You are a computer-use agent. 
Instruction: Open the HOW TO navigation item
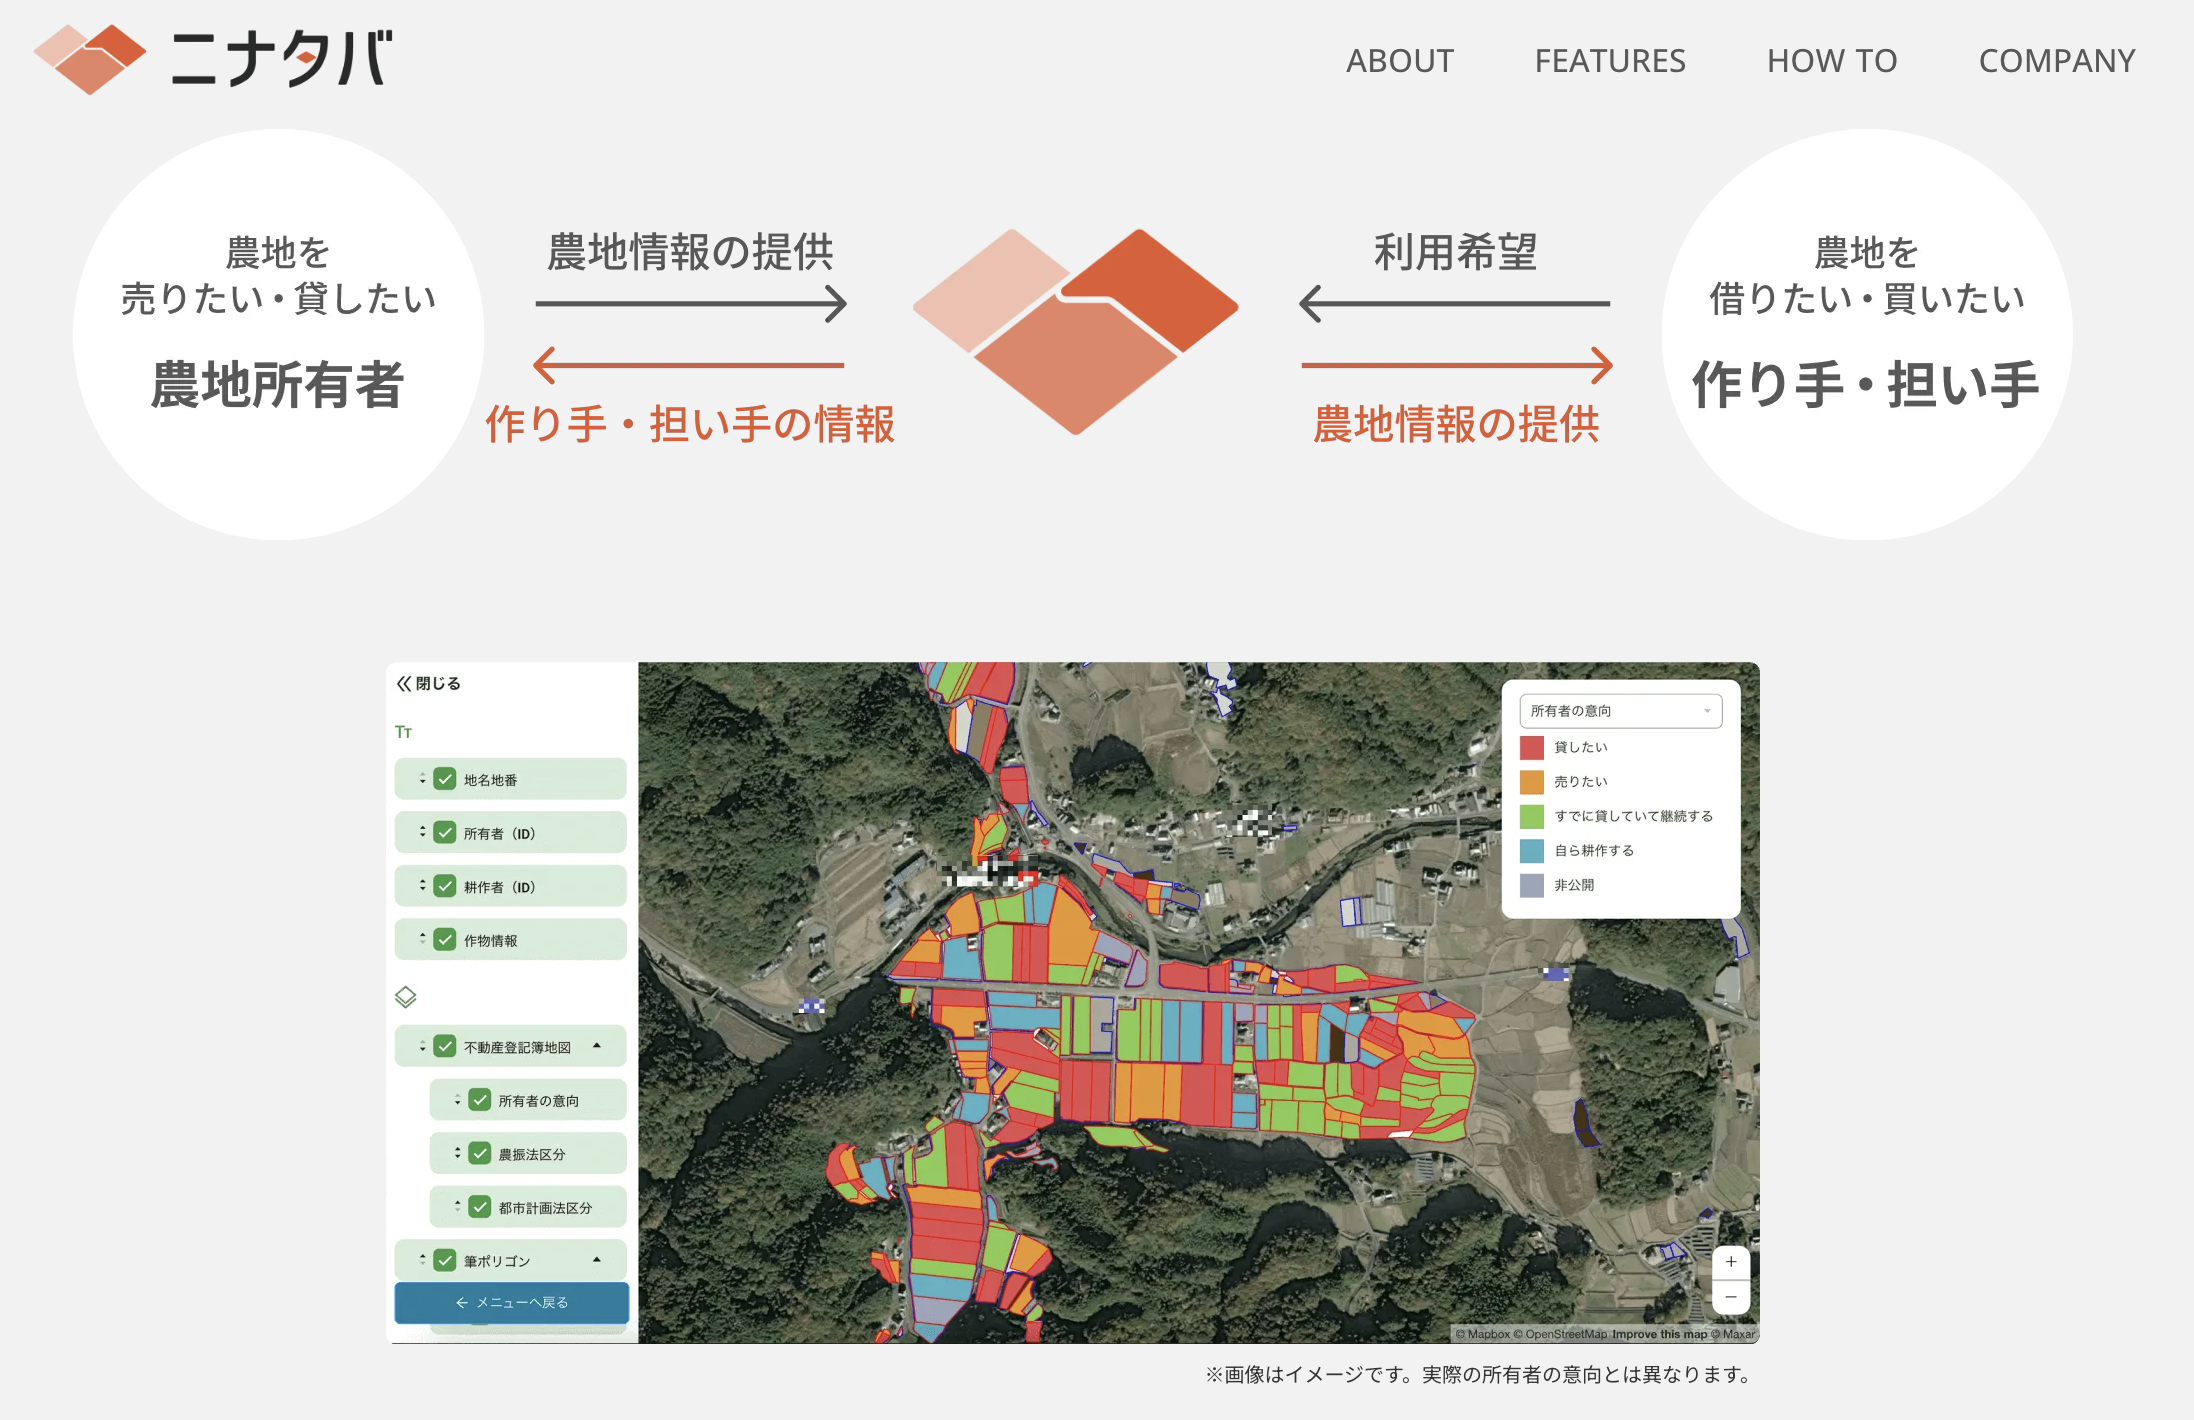click(1831, 61)
